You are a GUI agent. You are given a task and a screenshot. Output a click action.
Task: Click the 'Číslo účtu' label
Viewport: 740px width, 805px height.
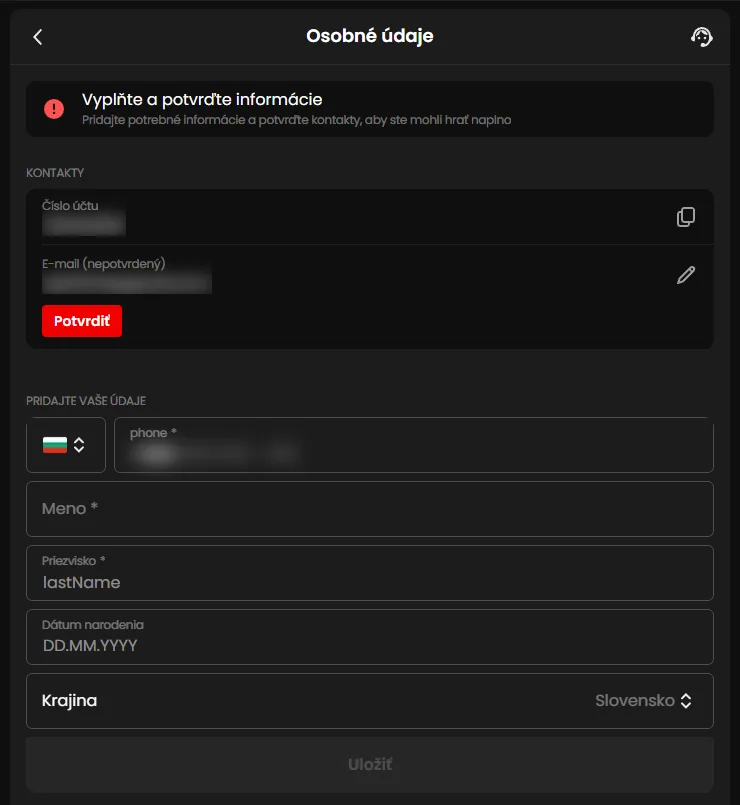point(70,205)
